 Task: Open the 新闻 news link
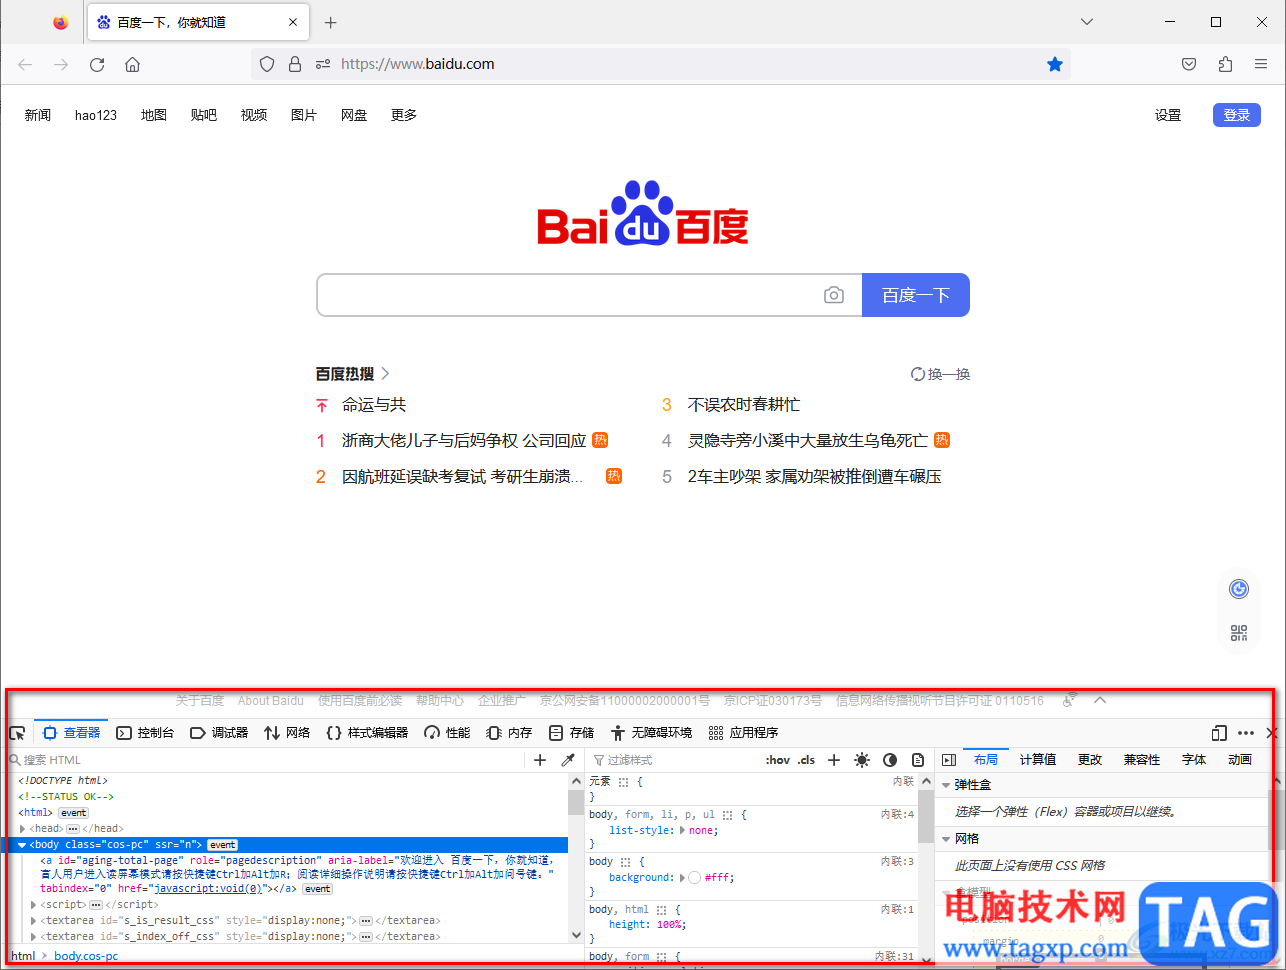[x=38, y=115]
